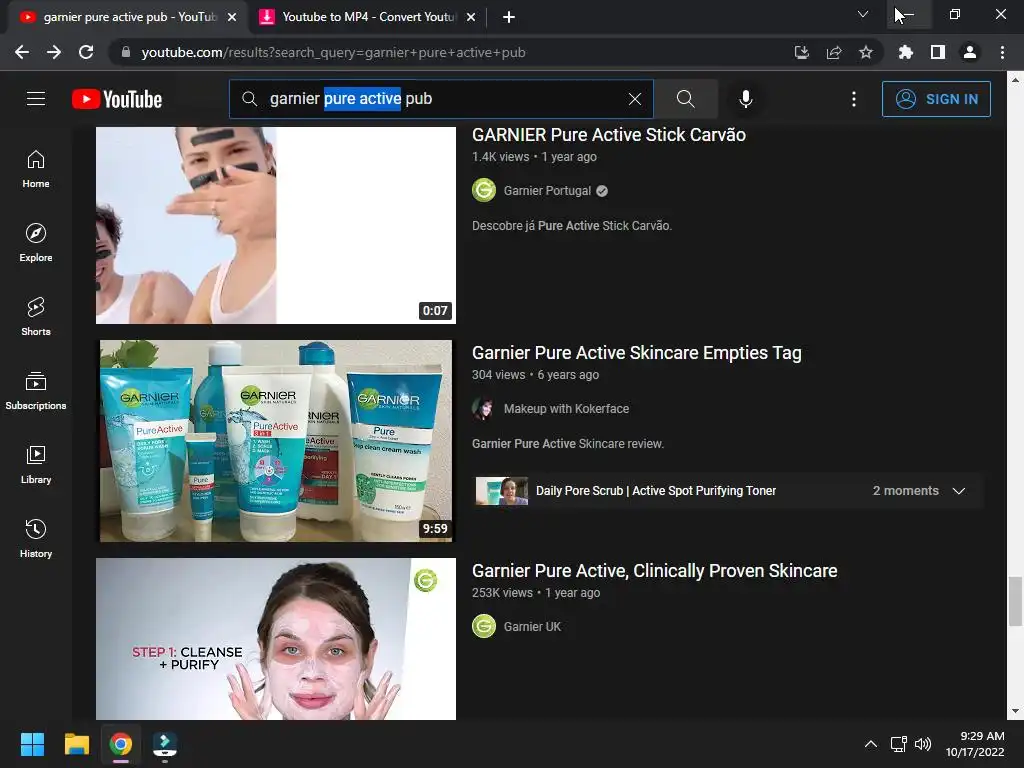The height and width of the screenshot is (768, 1024).
Task: Click Makeup with Kokerface avatar
Action: point(484,409)
